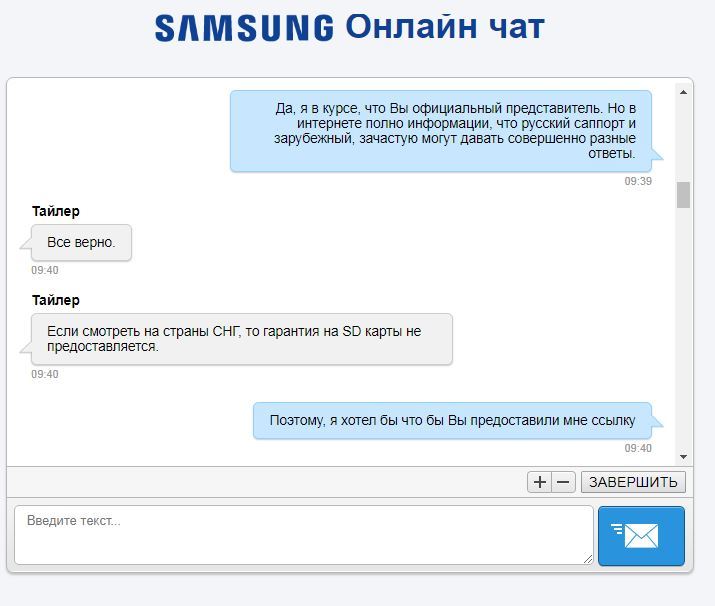715x606 pixels.
Task: Click the SAMSUNG logo in header
Action: click(244, 28)
